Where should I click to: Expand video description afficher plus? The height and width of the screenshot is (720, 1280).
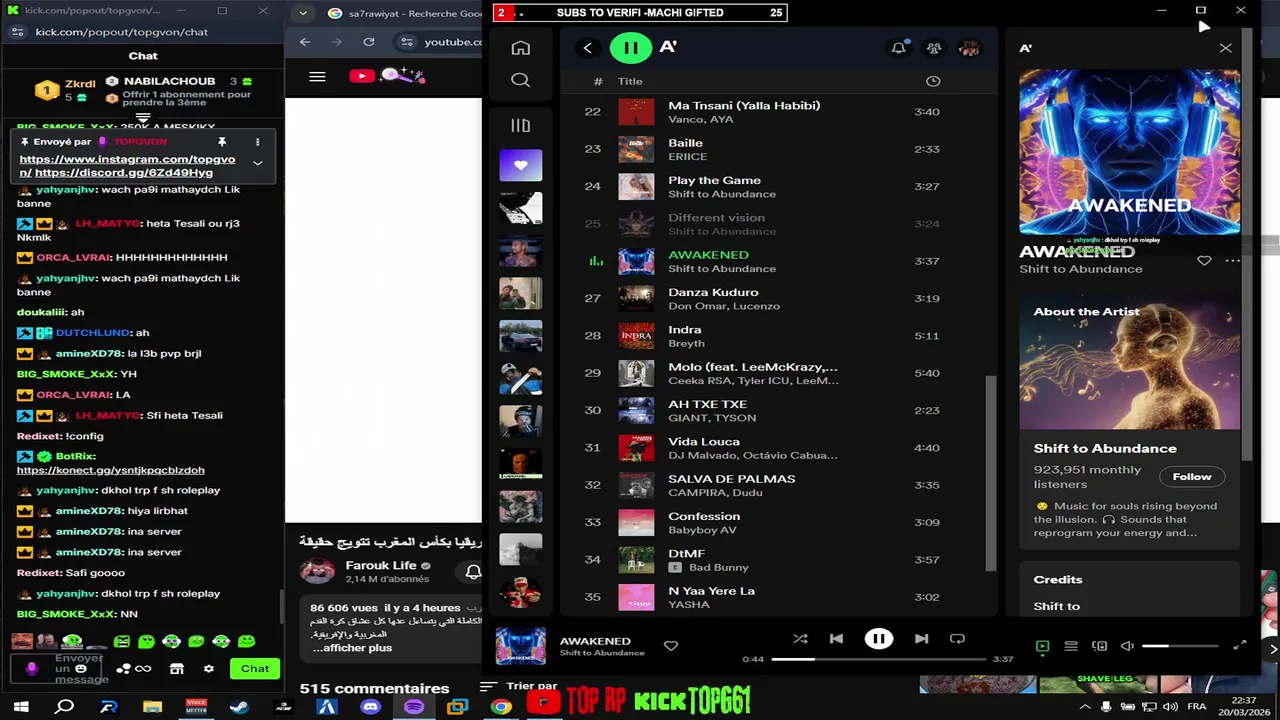(x=352, y=648)
